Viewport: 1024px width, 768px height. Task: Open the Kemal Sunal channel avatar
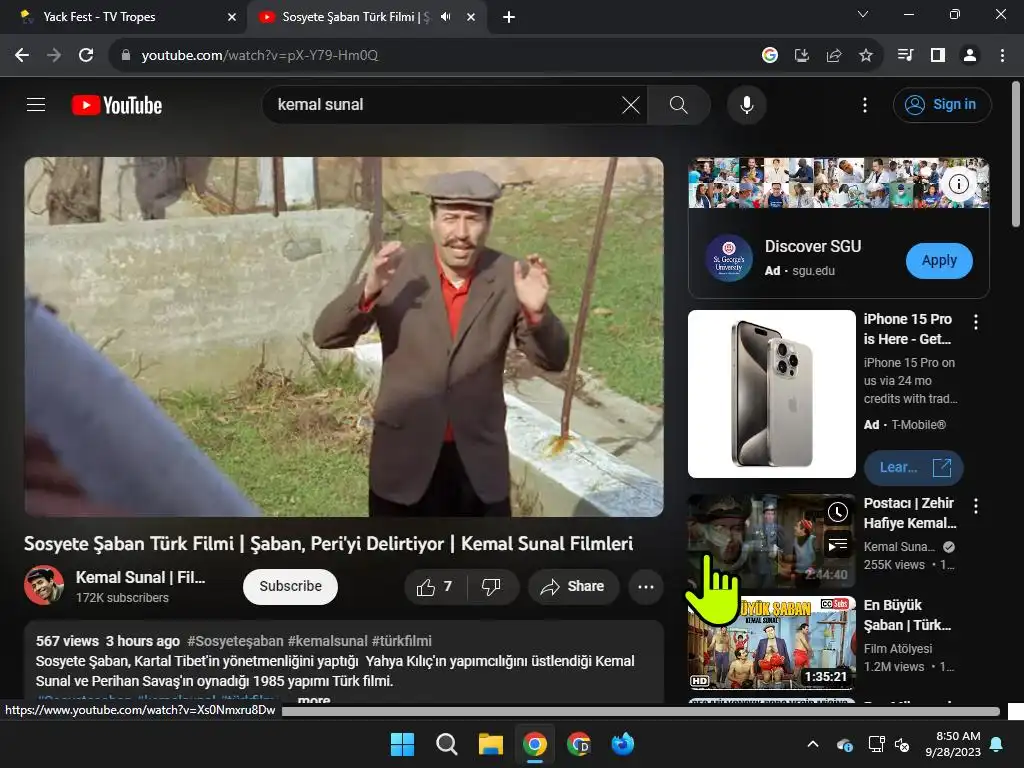click(x=44, y=585)
